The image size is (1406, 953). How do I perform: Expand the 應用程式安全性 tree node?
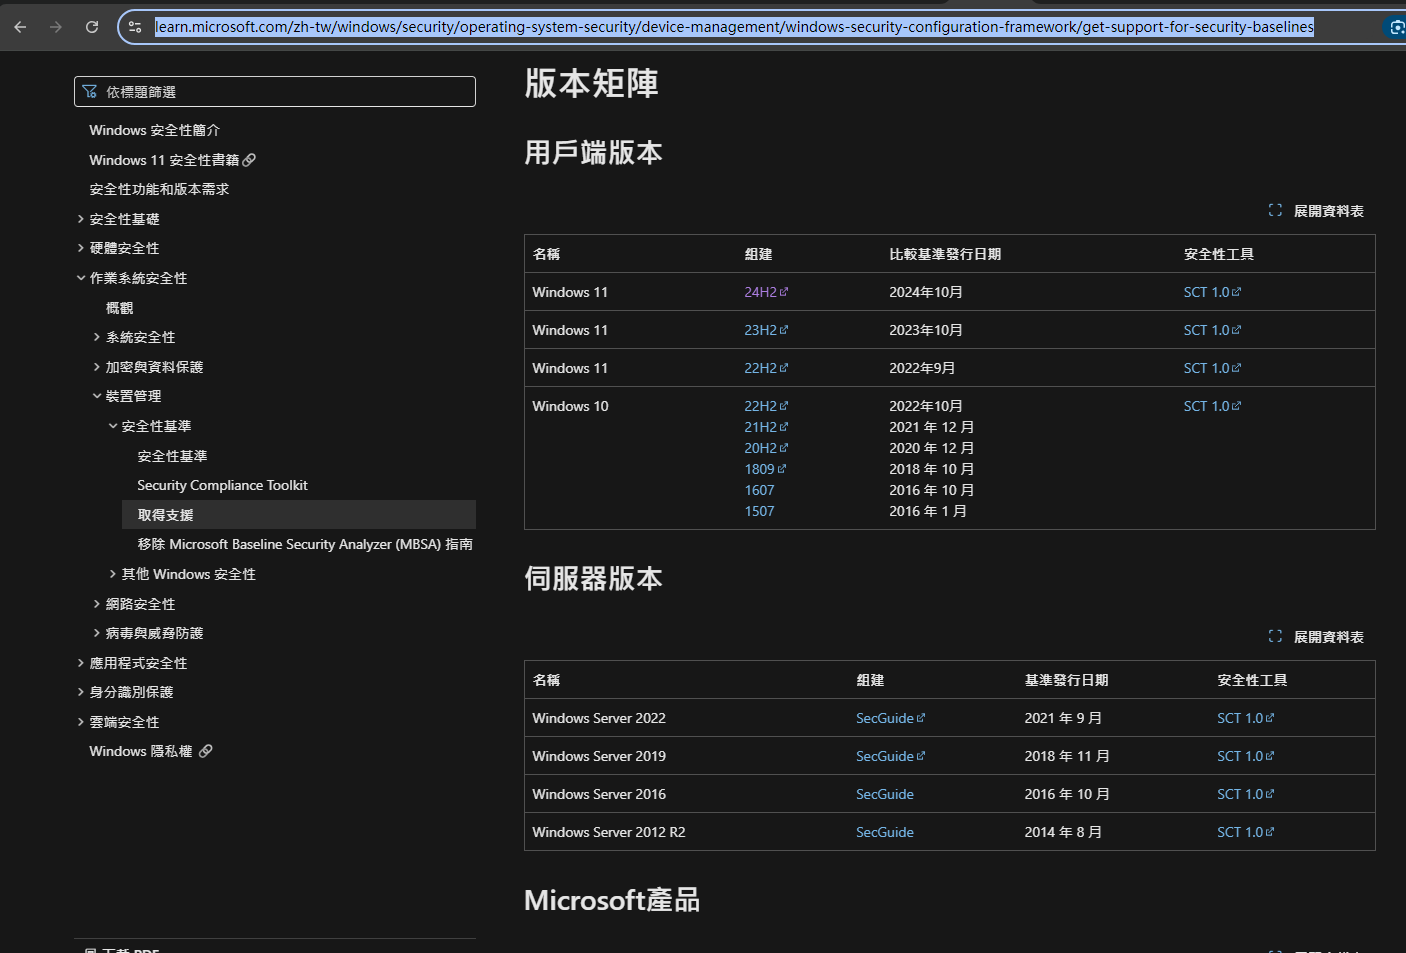(x=81, y=663)
